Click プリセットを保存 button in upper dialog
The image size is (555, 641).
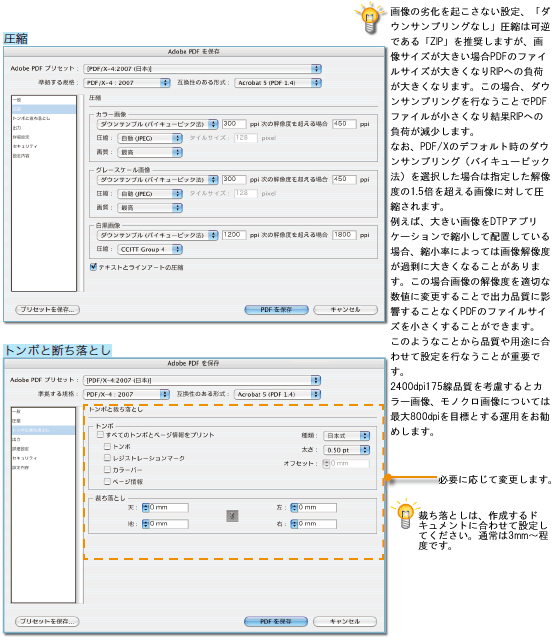[47, 309]
